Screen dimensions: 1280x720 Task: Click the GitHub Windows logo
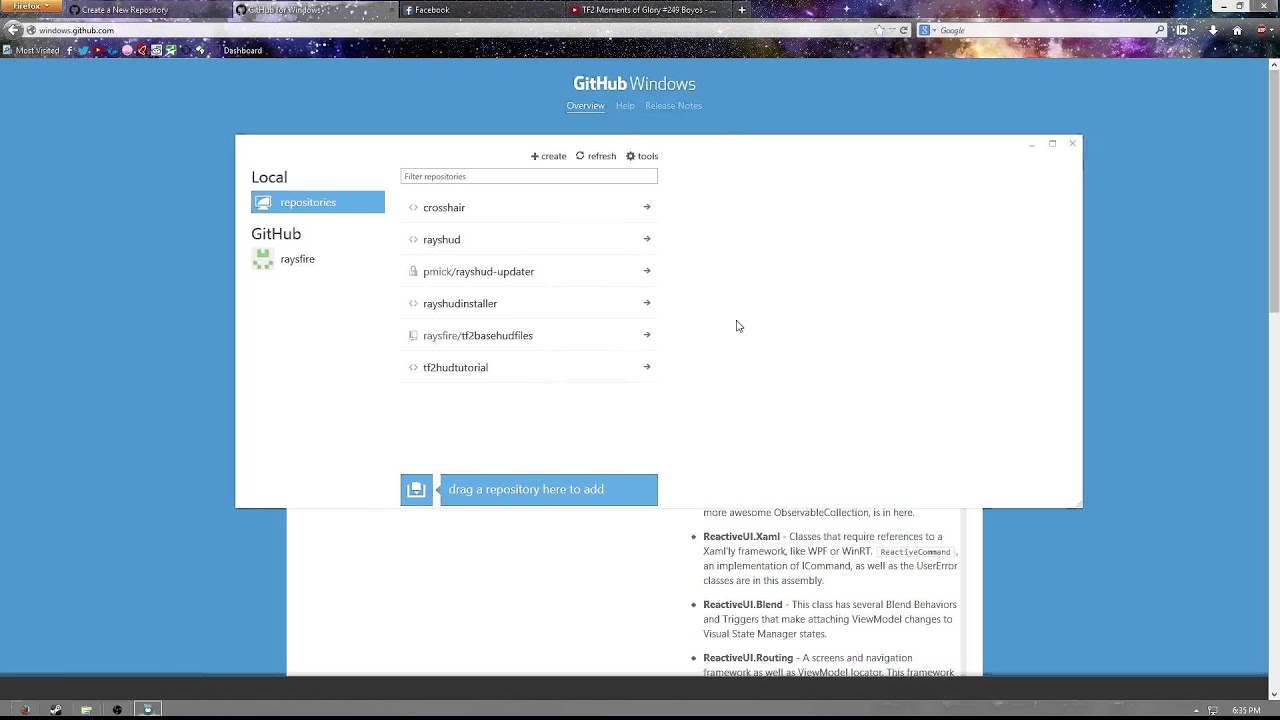634,84
